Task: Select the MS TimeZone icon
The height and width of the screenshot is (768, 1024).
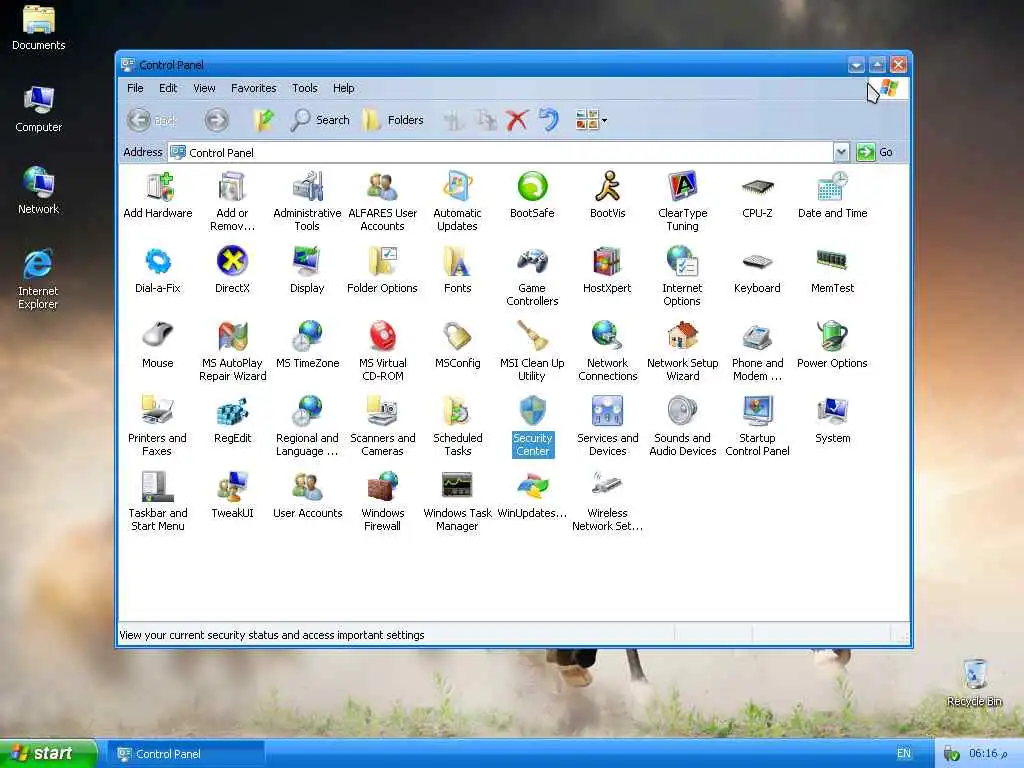Action: 307,345
